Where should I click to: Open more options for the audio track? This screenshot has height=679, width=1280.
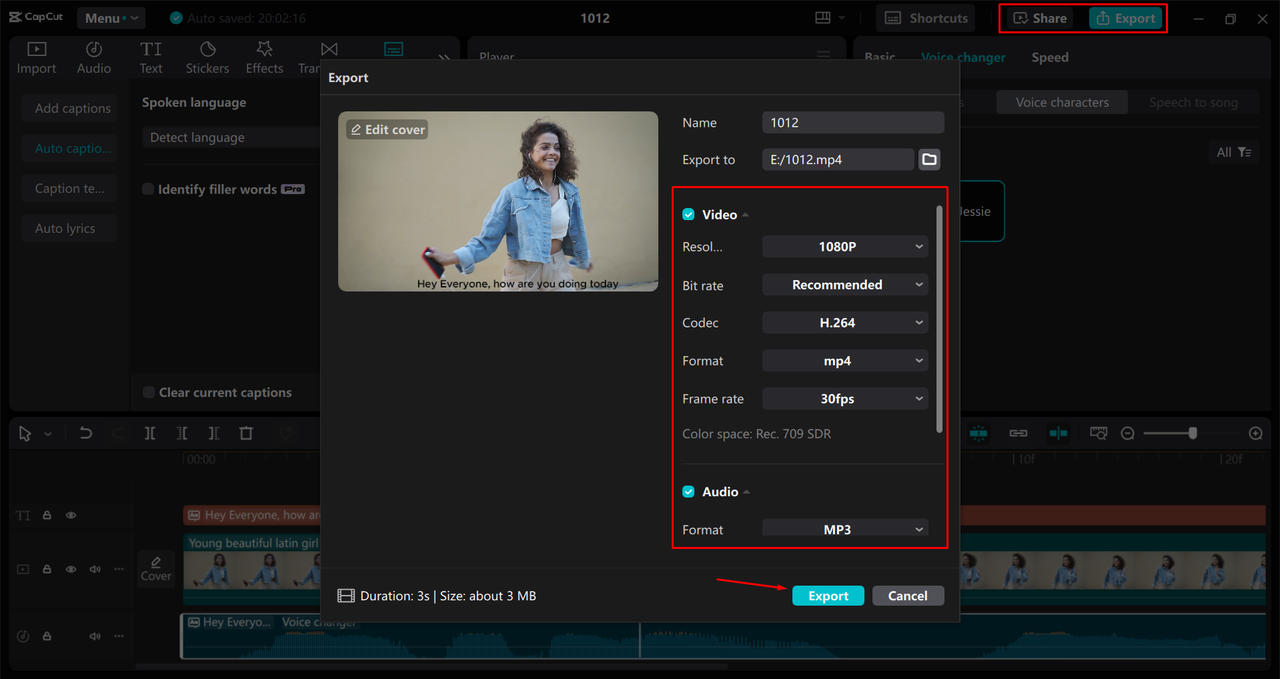(117, 636)
